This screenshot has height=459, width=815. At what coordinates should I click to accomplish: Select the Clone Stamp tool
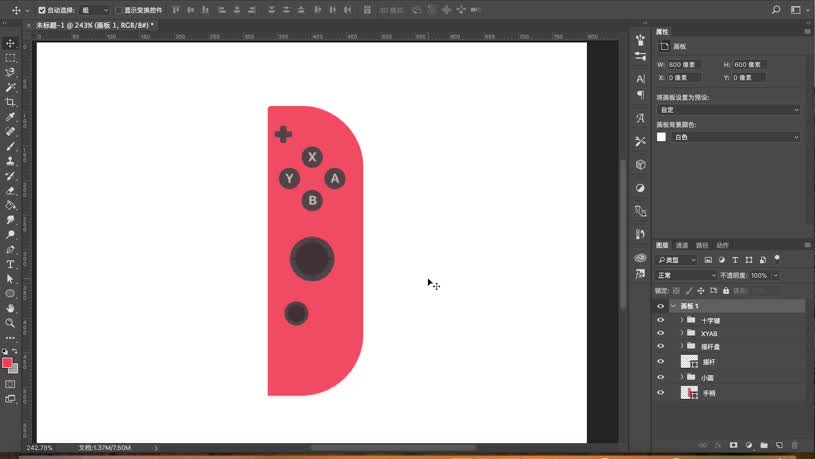tap(10, 161)
